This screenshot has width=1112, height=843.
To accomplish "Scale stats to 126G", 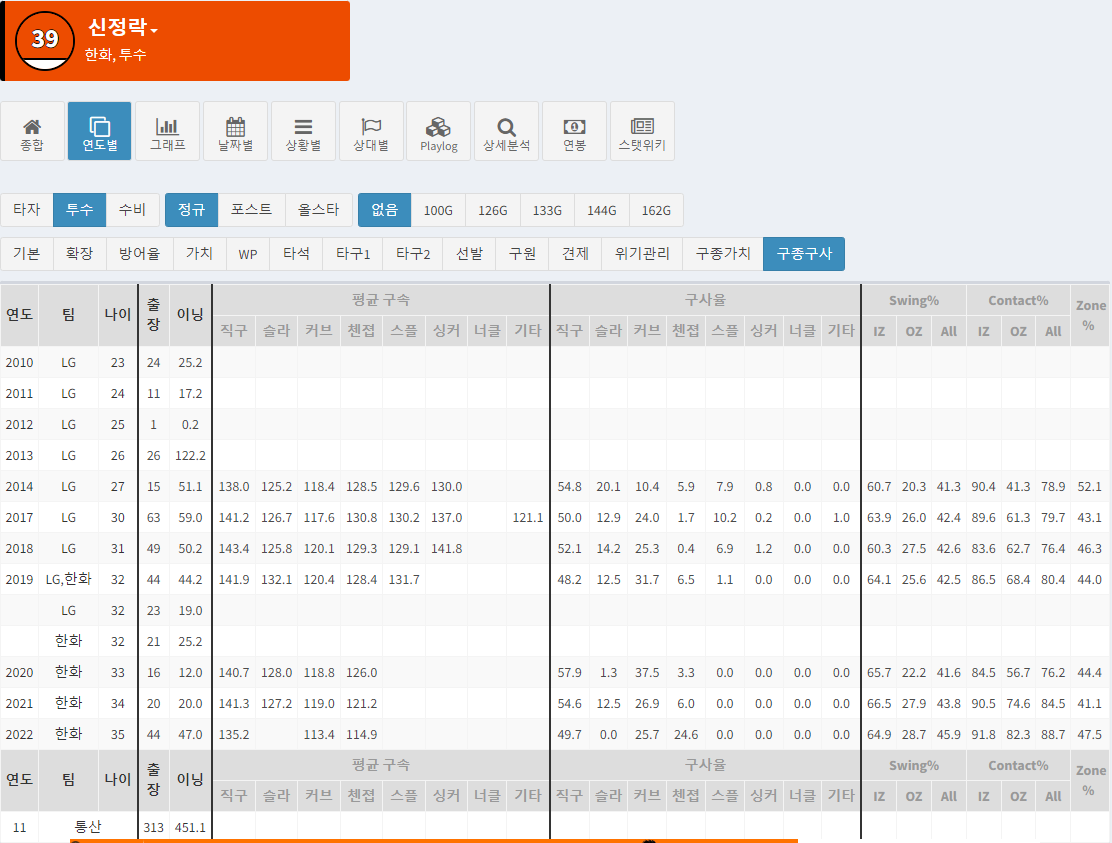I will pyautogui.click(x=492, y=210).
